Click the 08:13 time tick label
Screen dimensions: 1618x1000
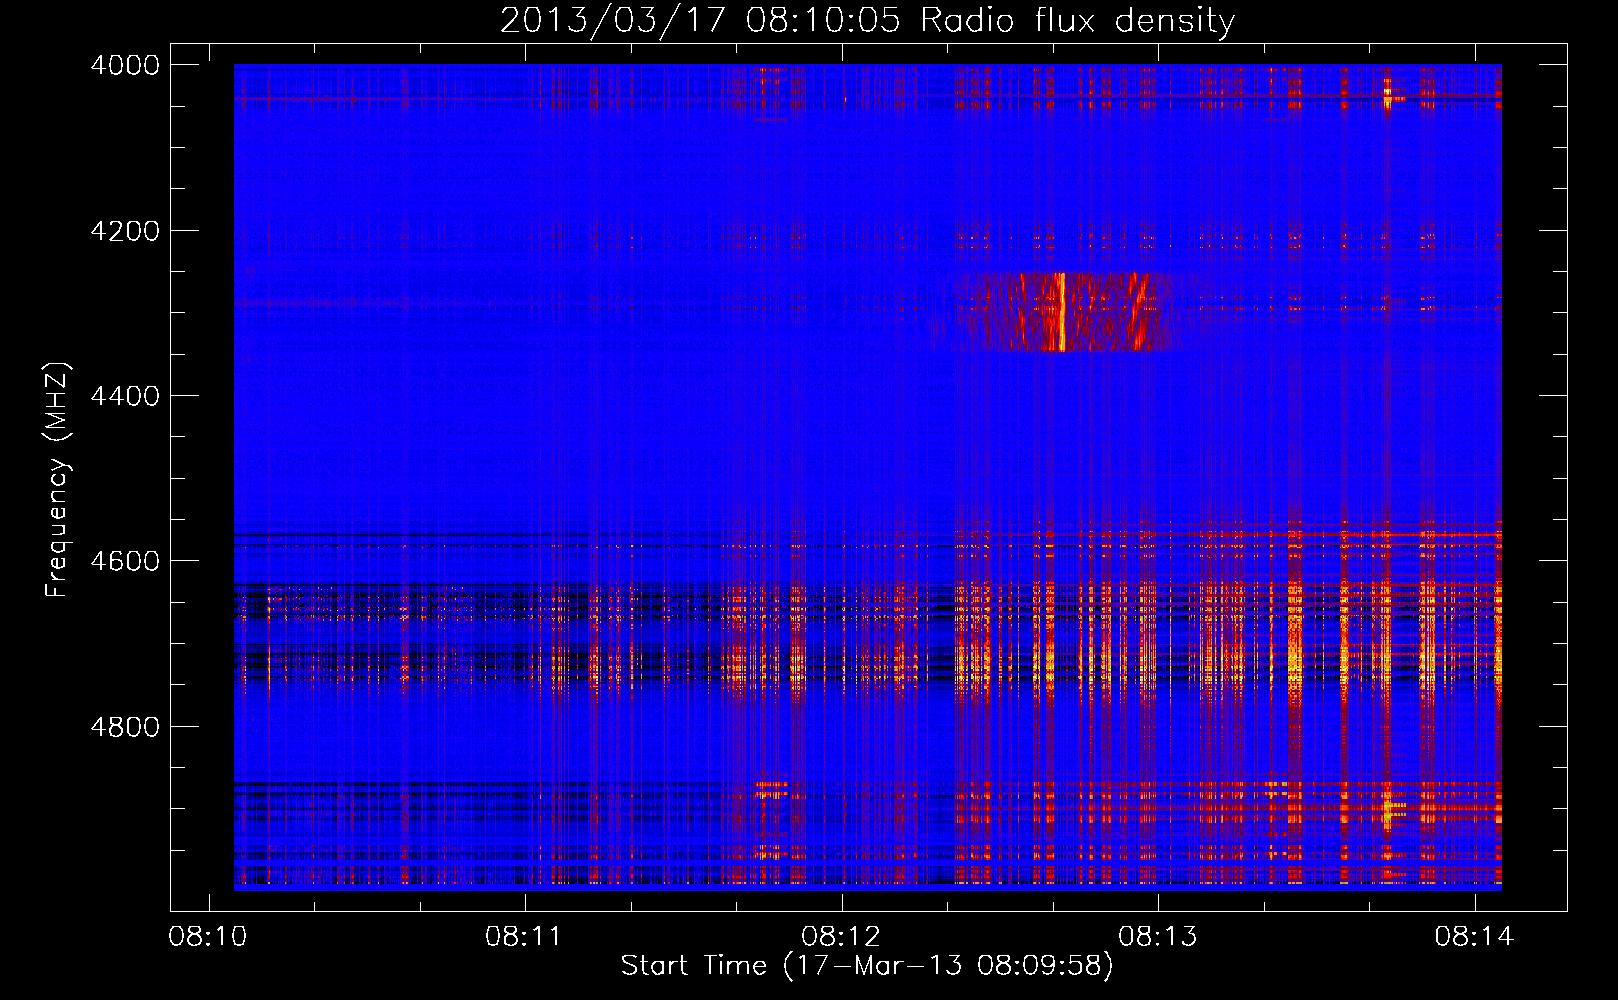tap(1158, 937)
